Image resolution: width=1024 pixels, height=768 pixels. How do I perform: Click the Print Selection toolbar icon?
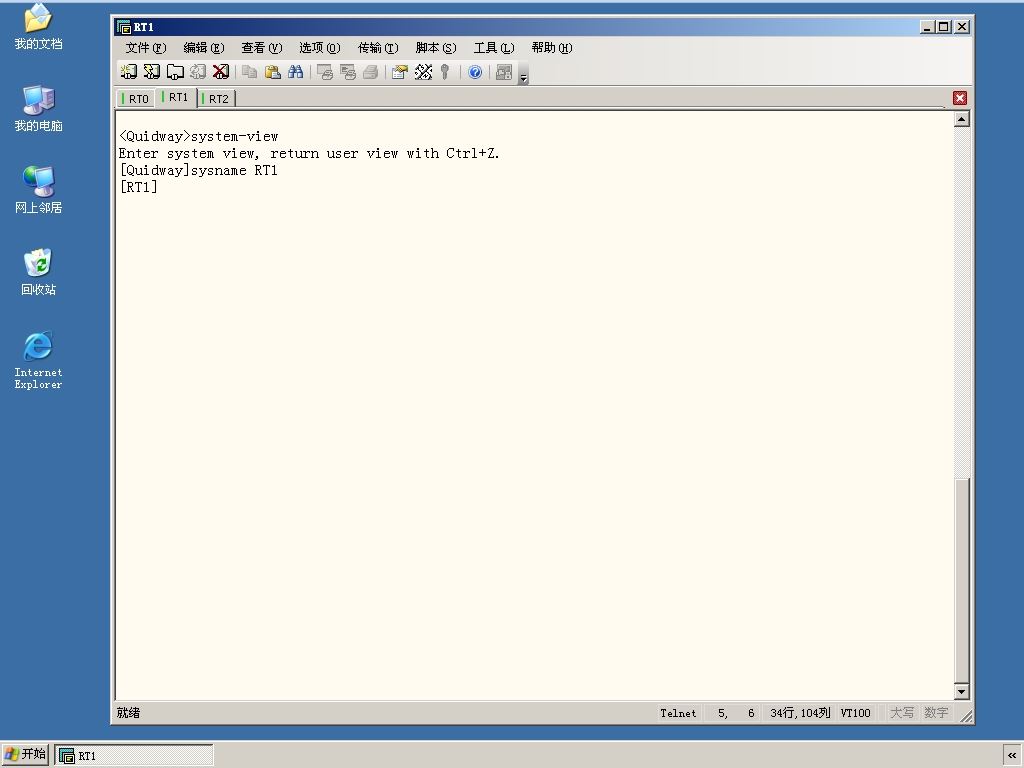[x=347, y=72]
